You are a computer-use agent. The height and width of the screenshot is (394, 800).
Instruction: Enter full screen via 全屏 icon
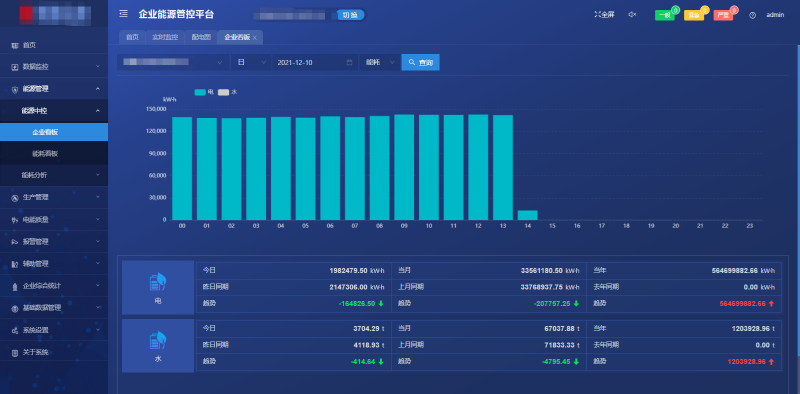pos(604,15)
